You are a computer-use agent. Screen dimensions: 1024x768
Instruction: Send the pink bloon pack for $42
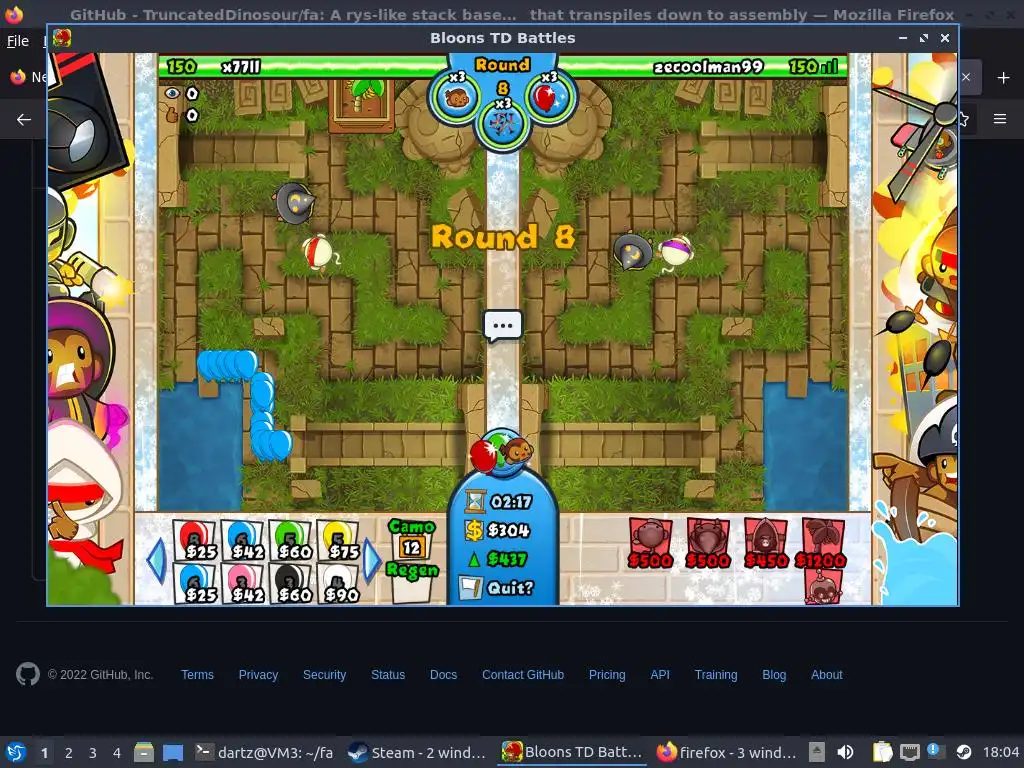pos(242,583)
